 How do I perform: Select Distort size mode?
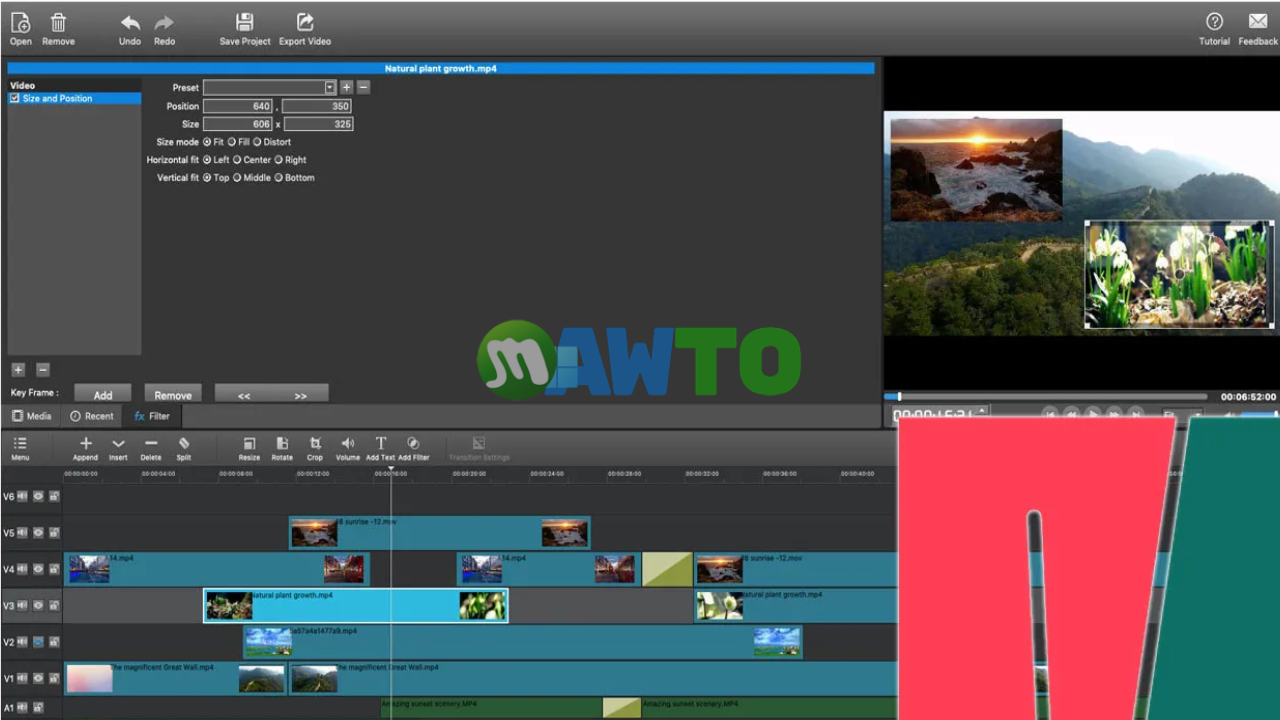click(257, 142)
